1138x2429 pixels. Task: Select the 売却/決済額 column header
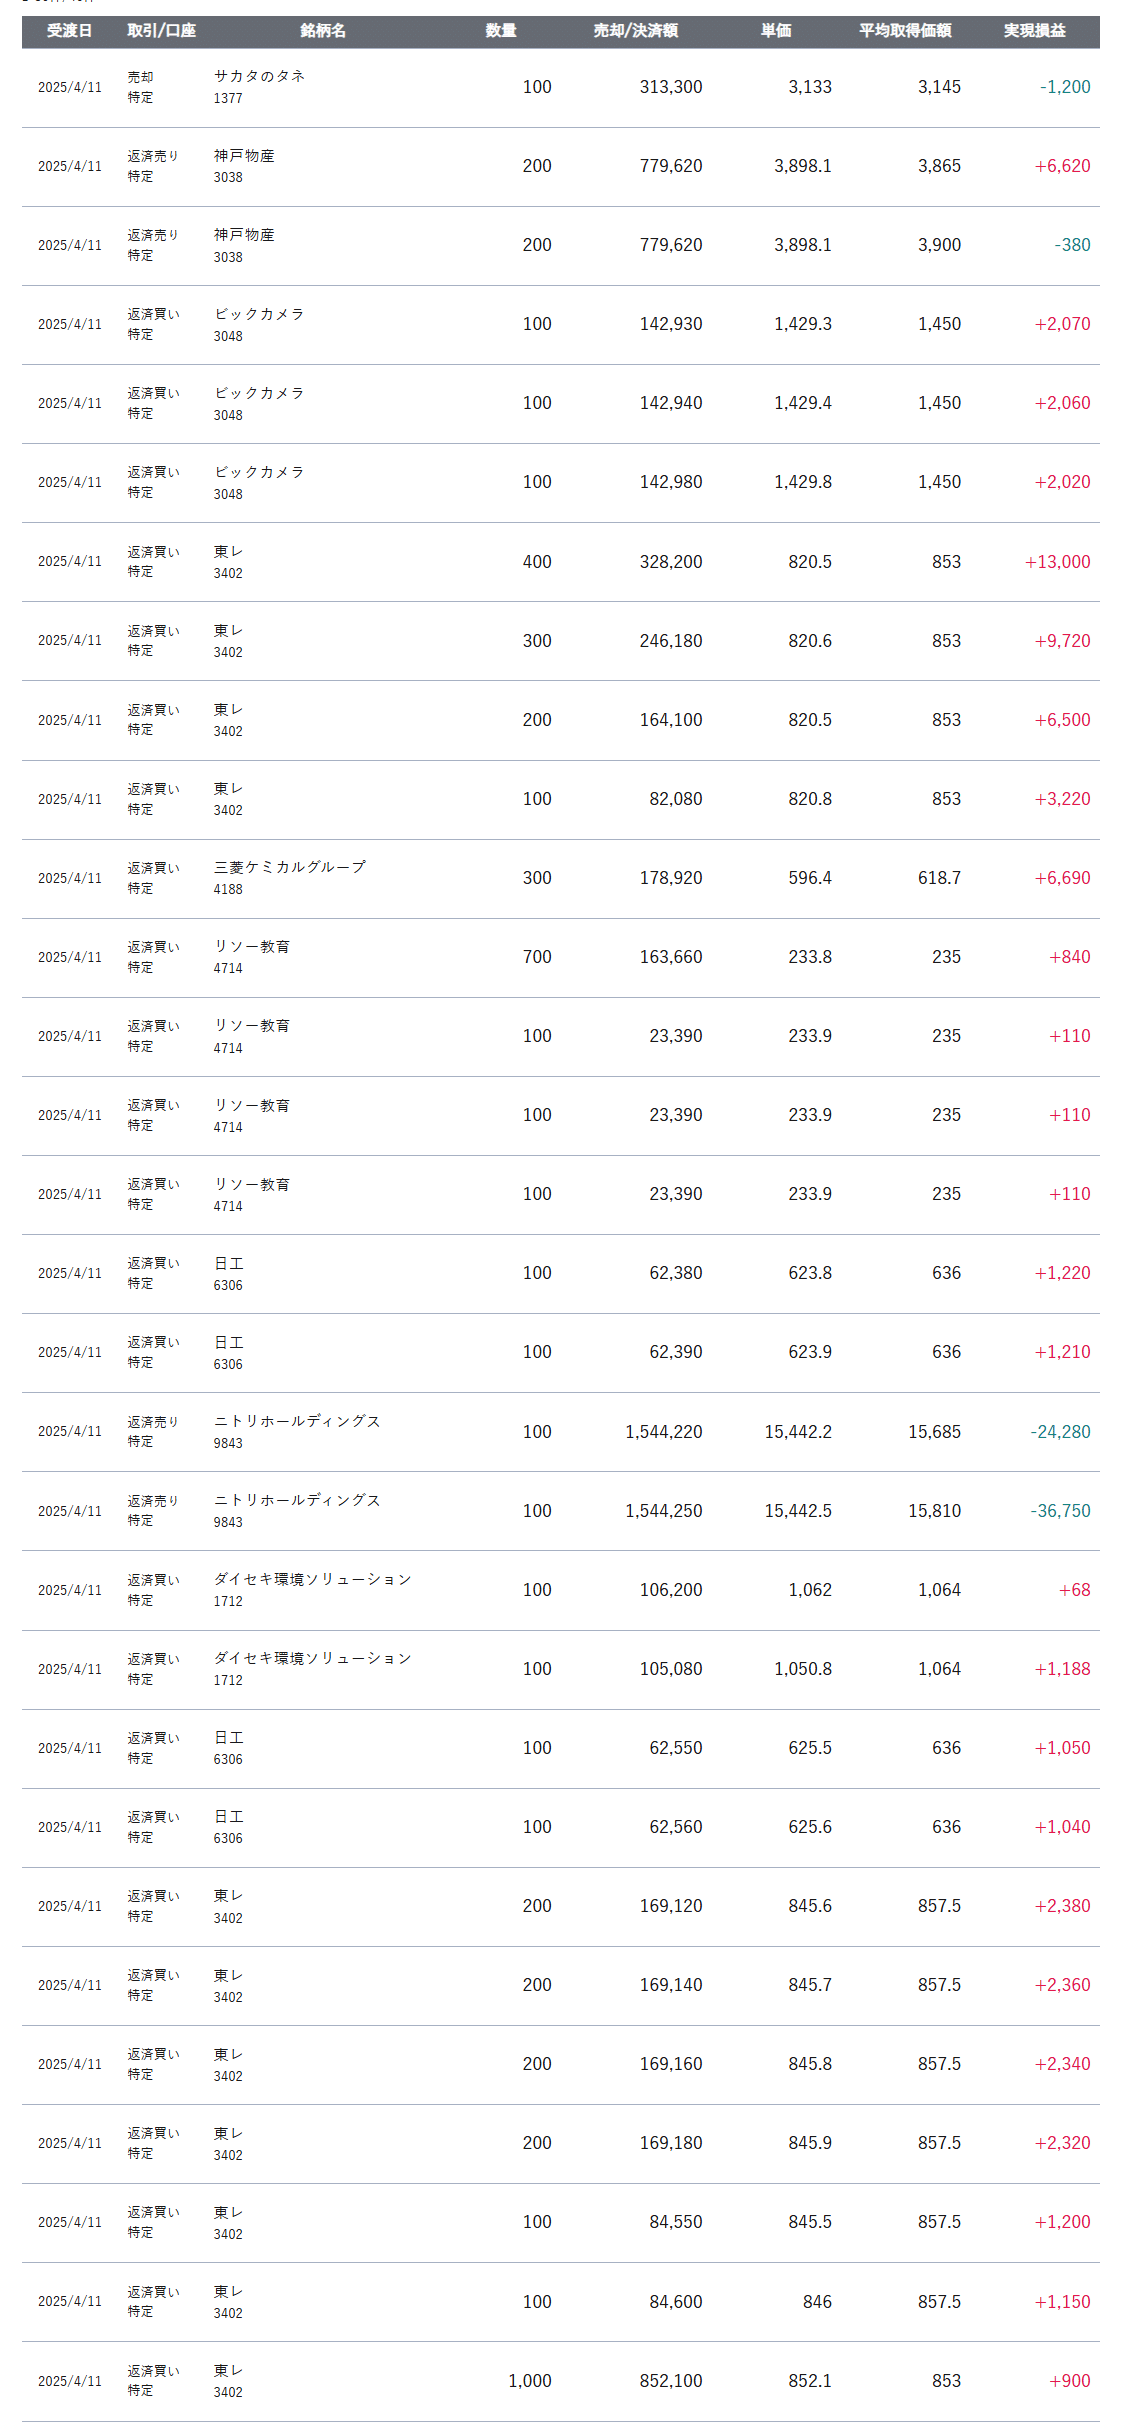click(635, 31)
